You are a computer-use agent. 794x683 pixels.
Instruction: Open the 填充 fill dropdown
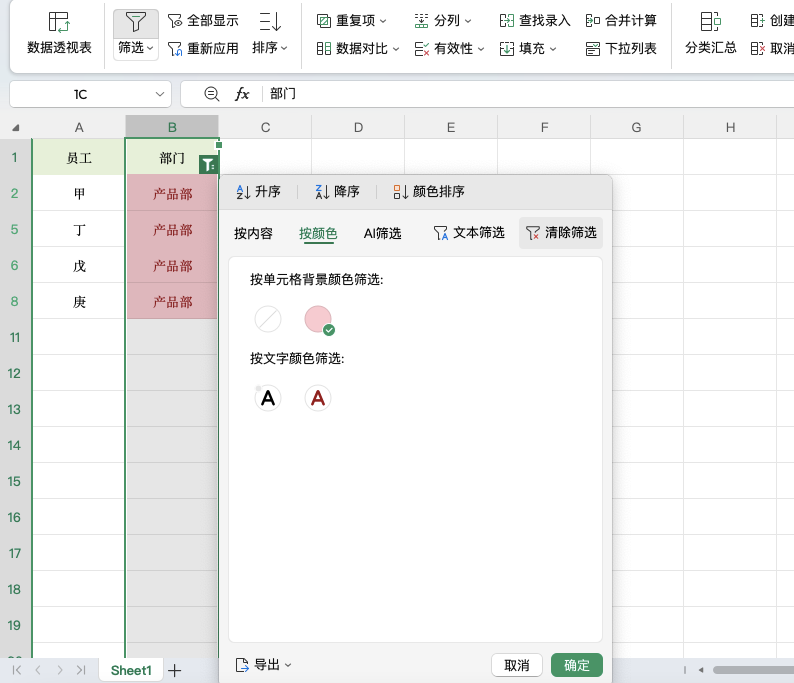[x=528, y=49]
